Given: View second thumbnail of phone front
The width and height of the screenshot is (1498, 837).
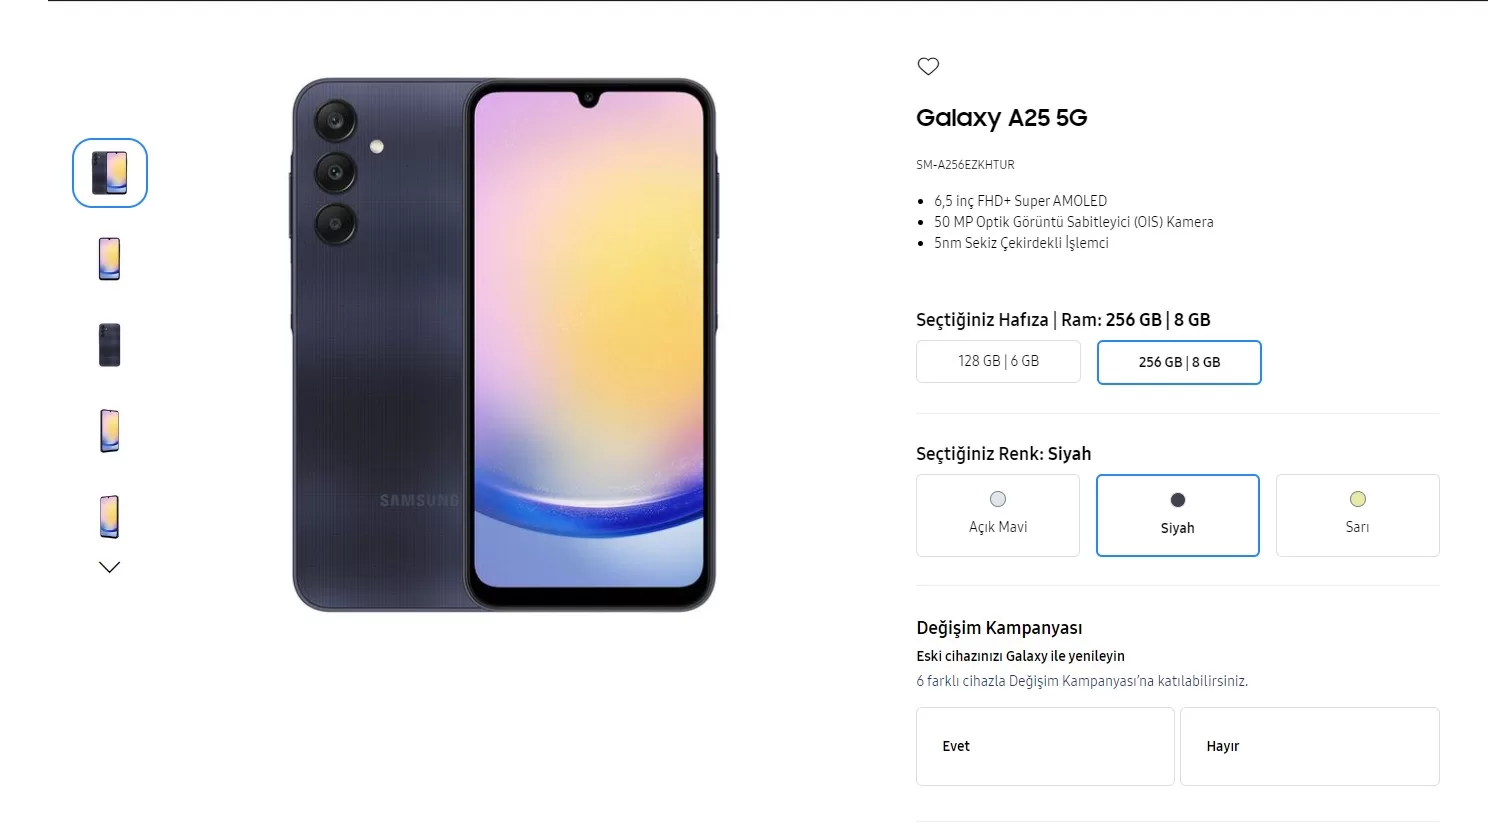Looking at the screenshot, I should pyautogui.click(x=110, y=259).
